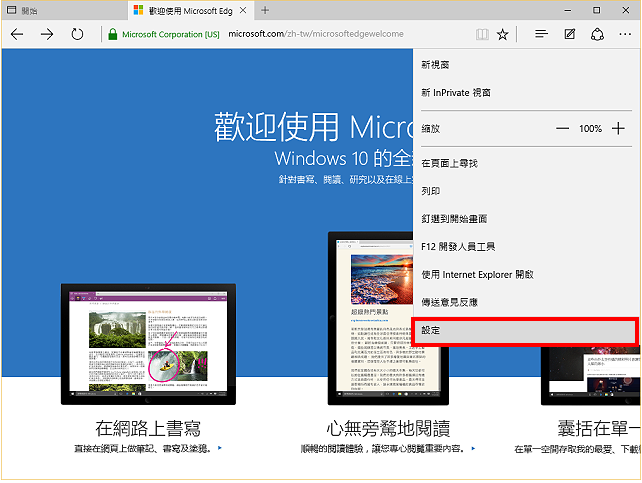Select 在頁面上尋找 menu item
The height and width of the screenshot is (483, 642).
pyautogui.click(x=526, y=163)
